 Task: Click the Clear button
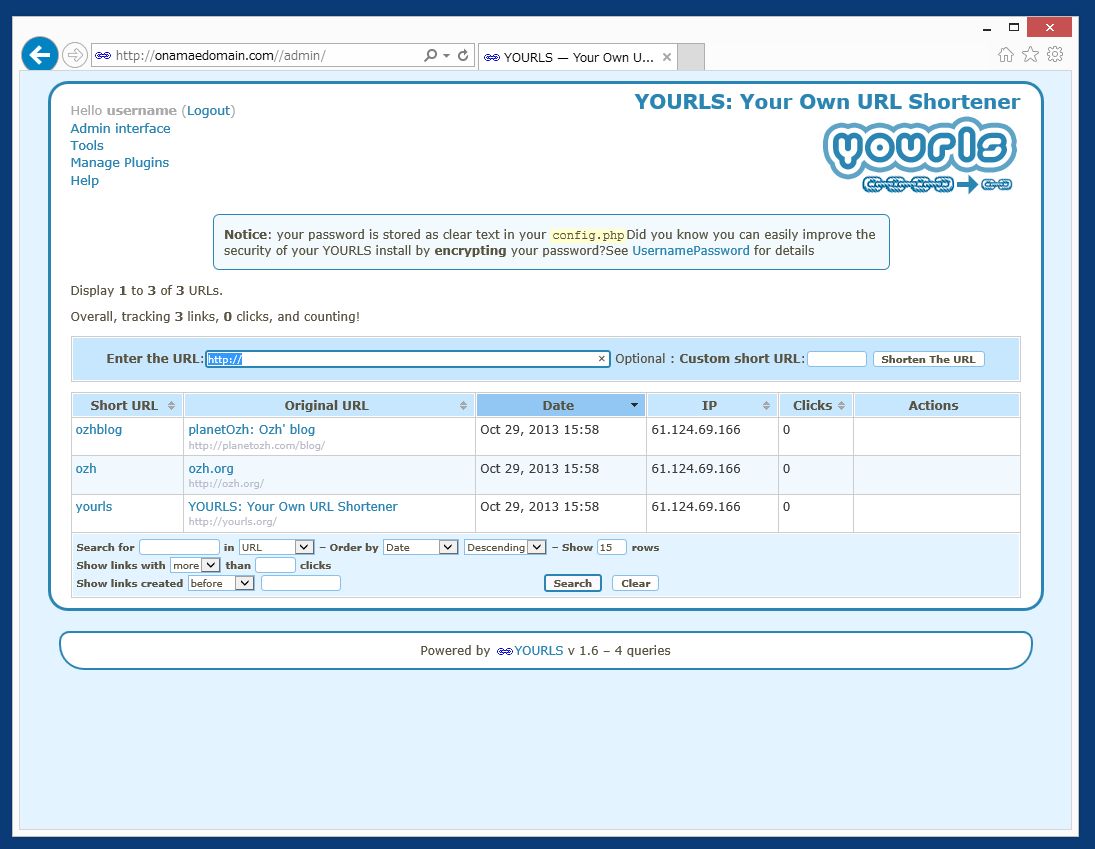(635, 584)
